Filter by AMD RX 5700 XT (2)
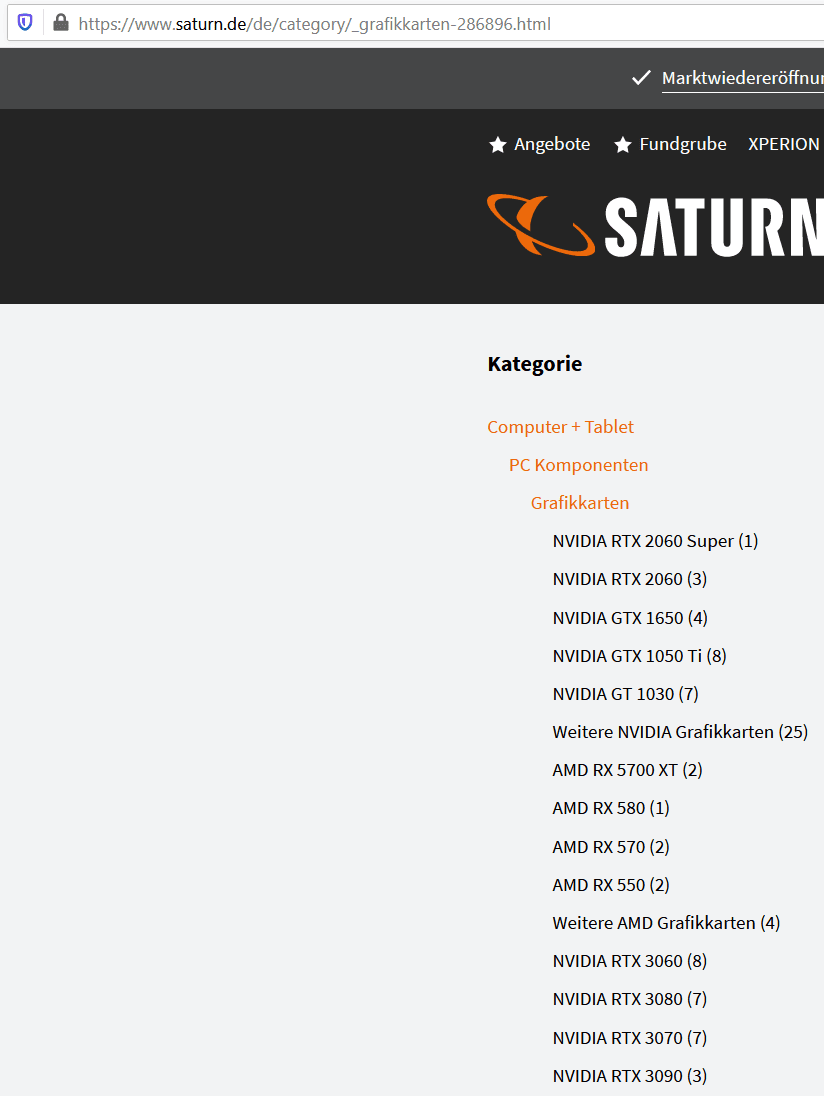Screen dimensions: 824x1096 (628, 770)
